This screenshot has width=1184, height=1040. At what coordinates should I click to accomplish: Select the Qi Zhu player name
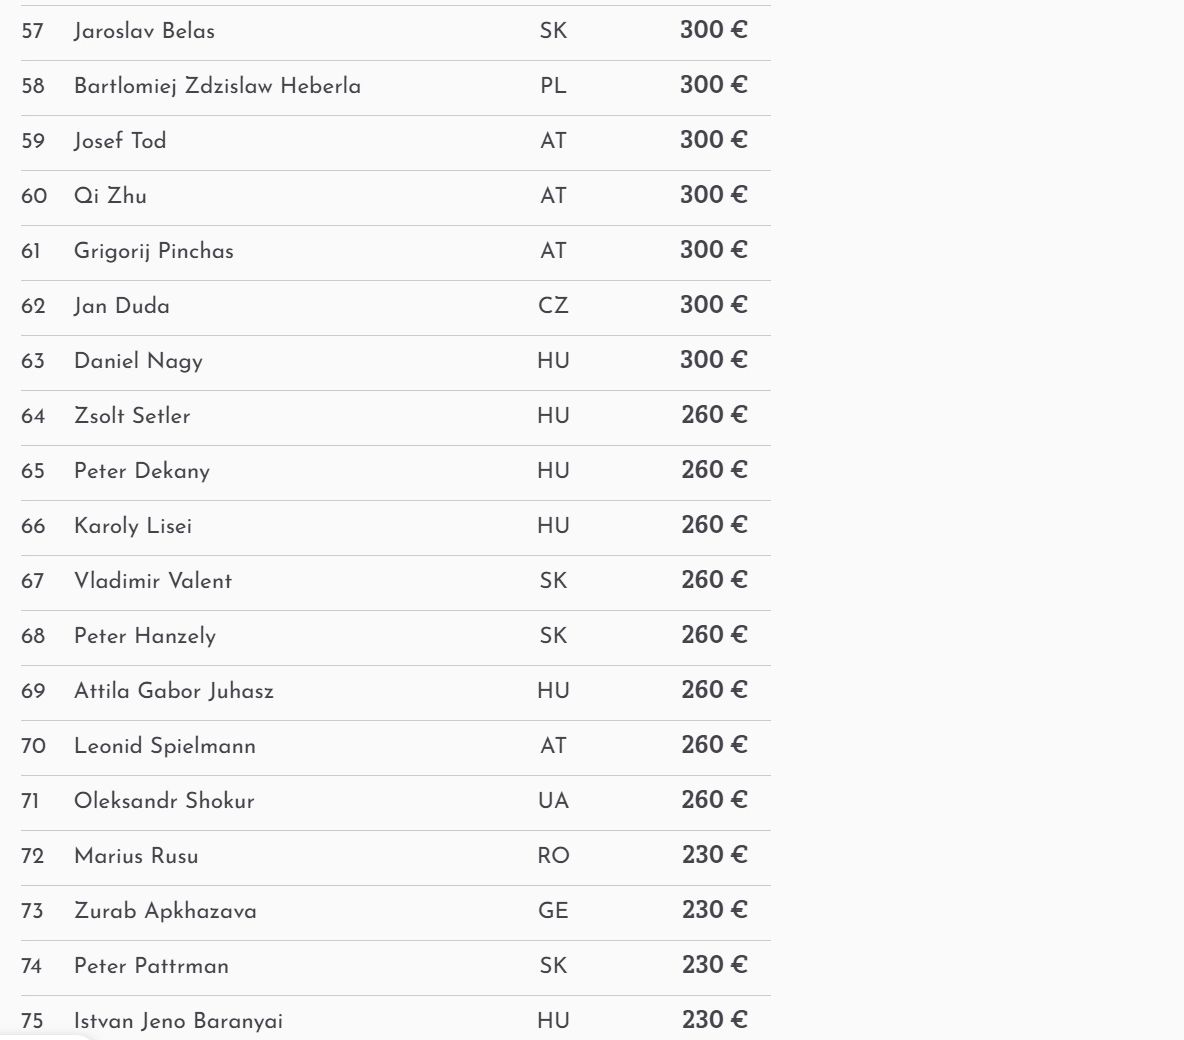click(x=110, y=196)
